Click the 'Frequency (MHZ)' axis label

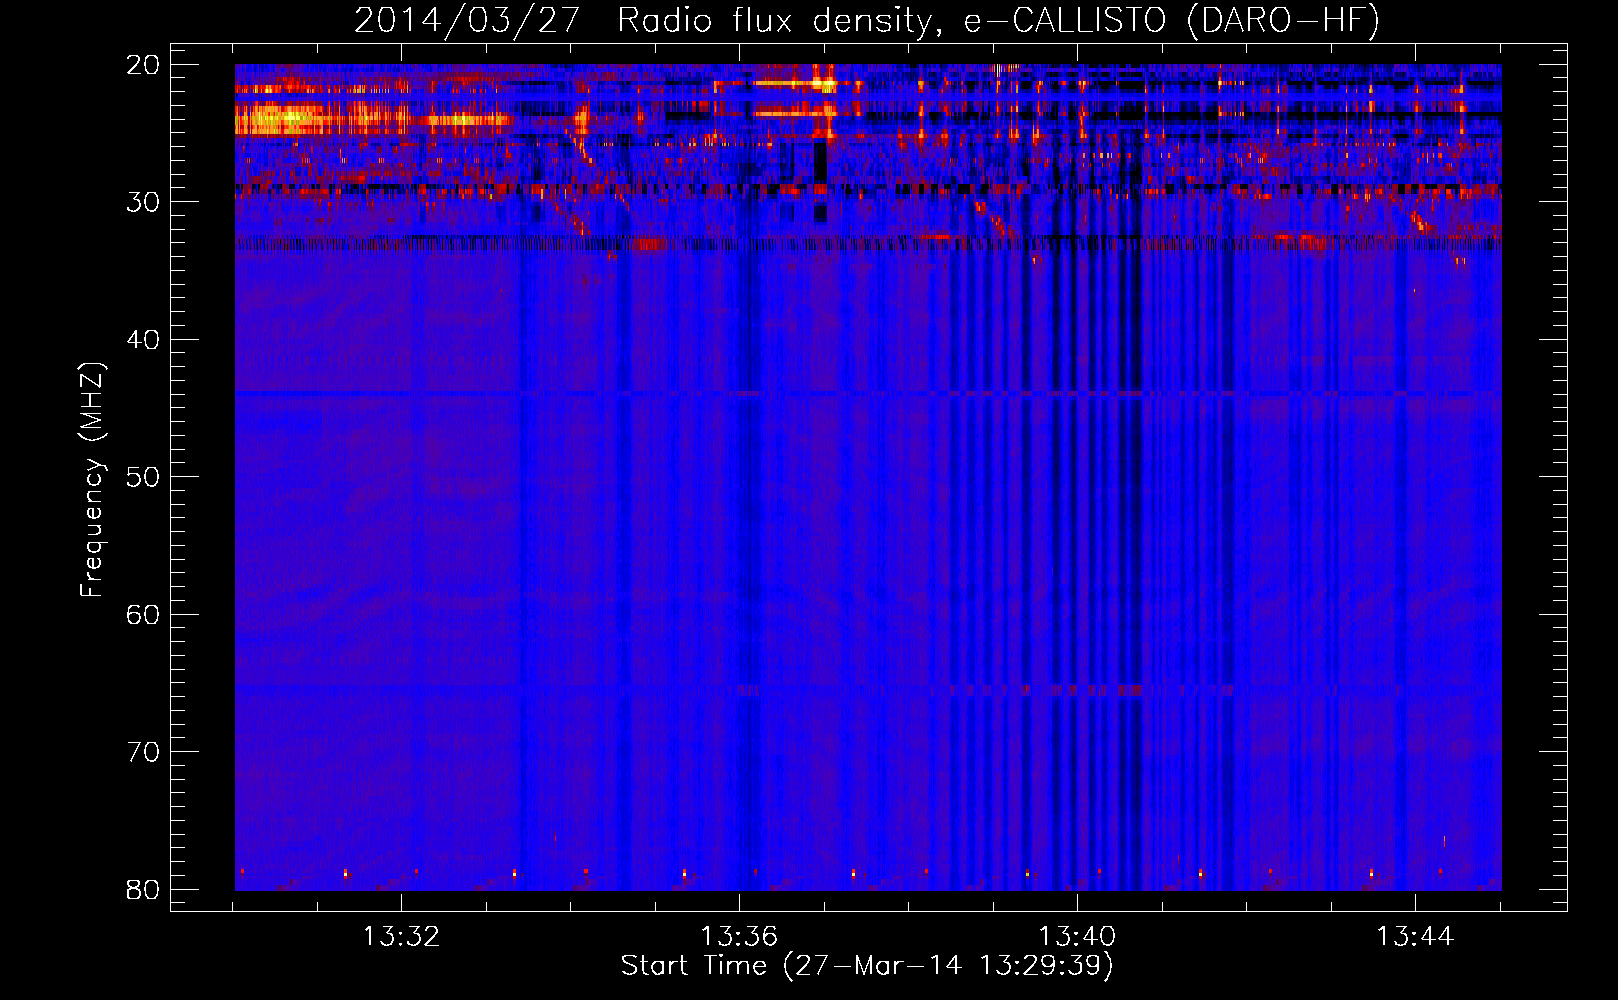click(92, 479)
